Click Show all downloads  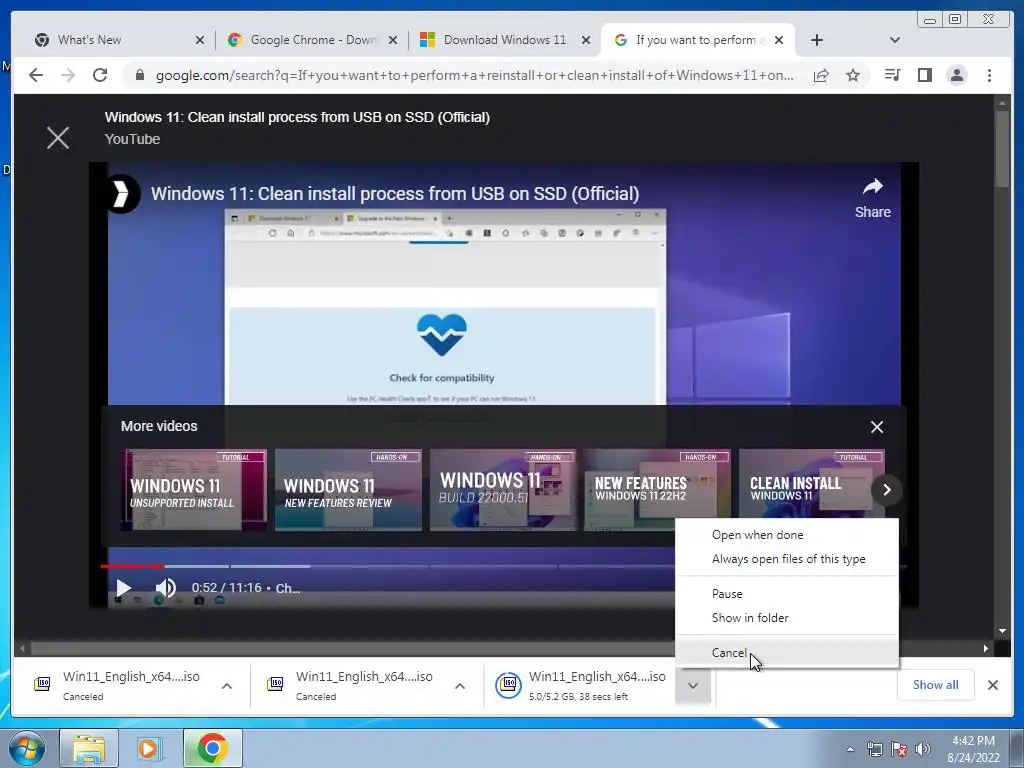[935, 685]
